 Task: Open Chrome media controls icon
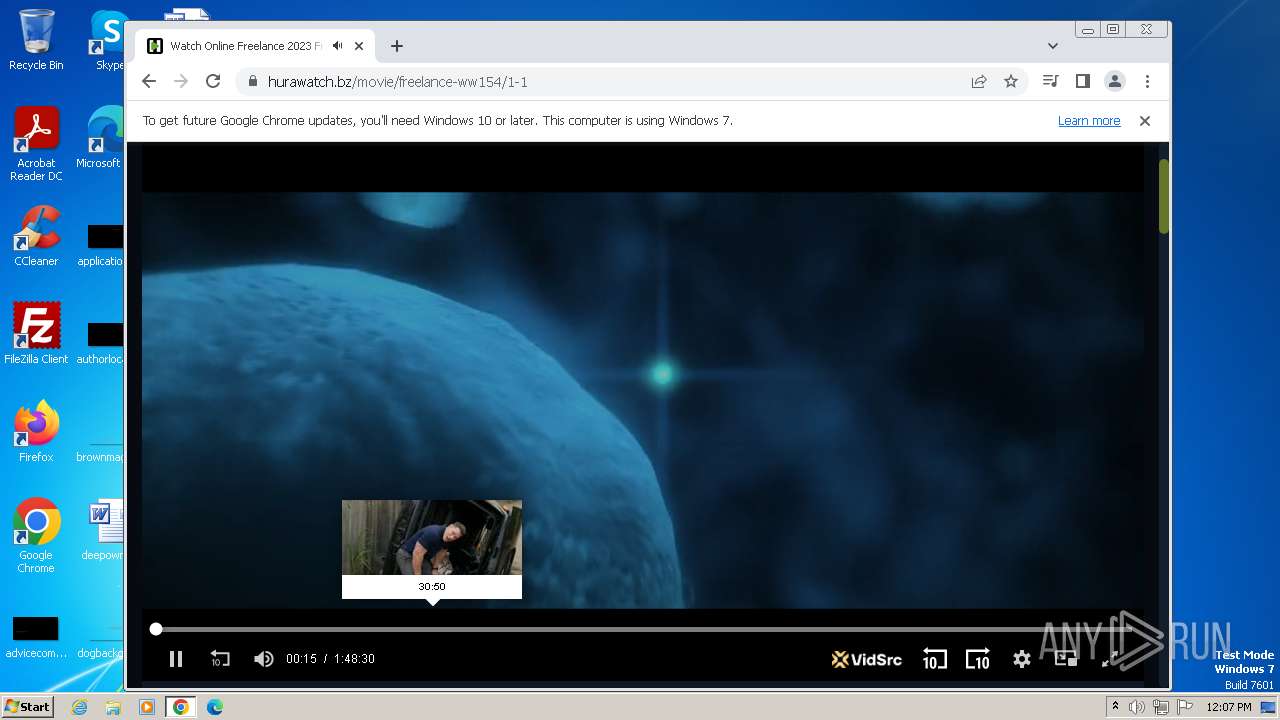coord(1050,82)
